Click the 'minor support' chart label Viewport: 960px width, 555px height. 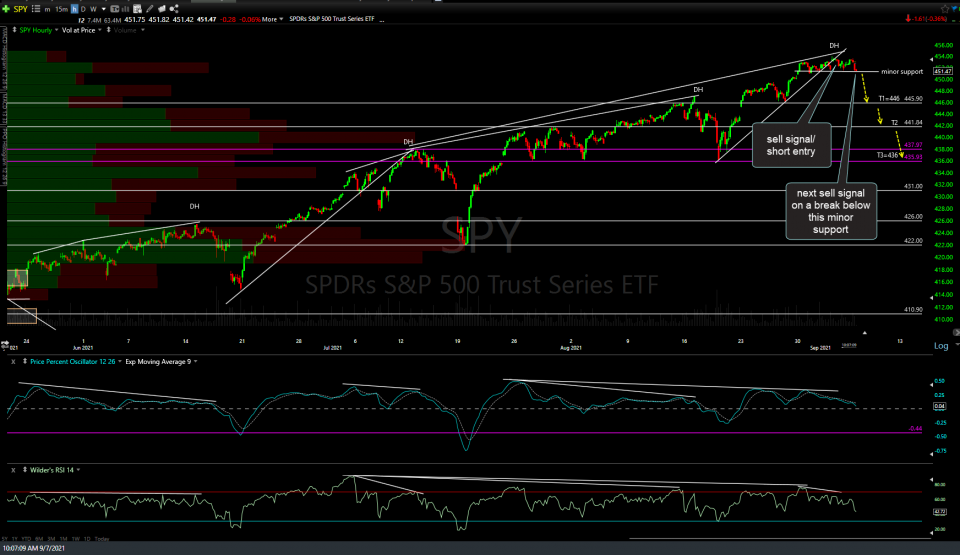[902, 72]
